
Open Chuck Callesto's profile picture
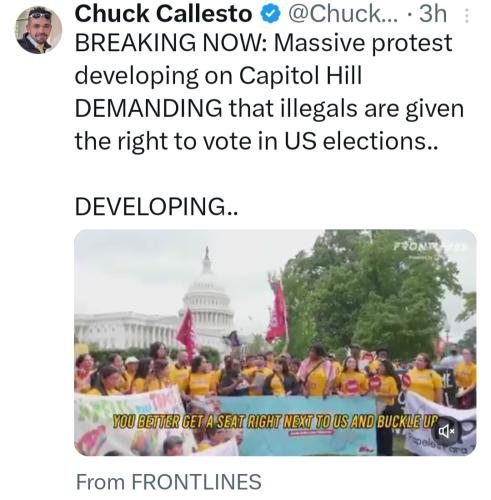[39, 30]
